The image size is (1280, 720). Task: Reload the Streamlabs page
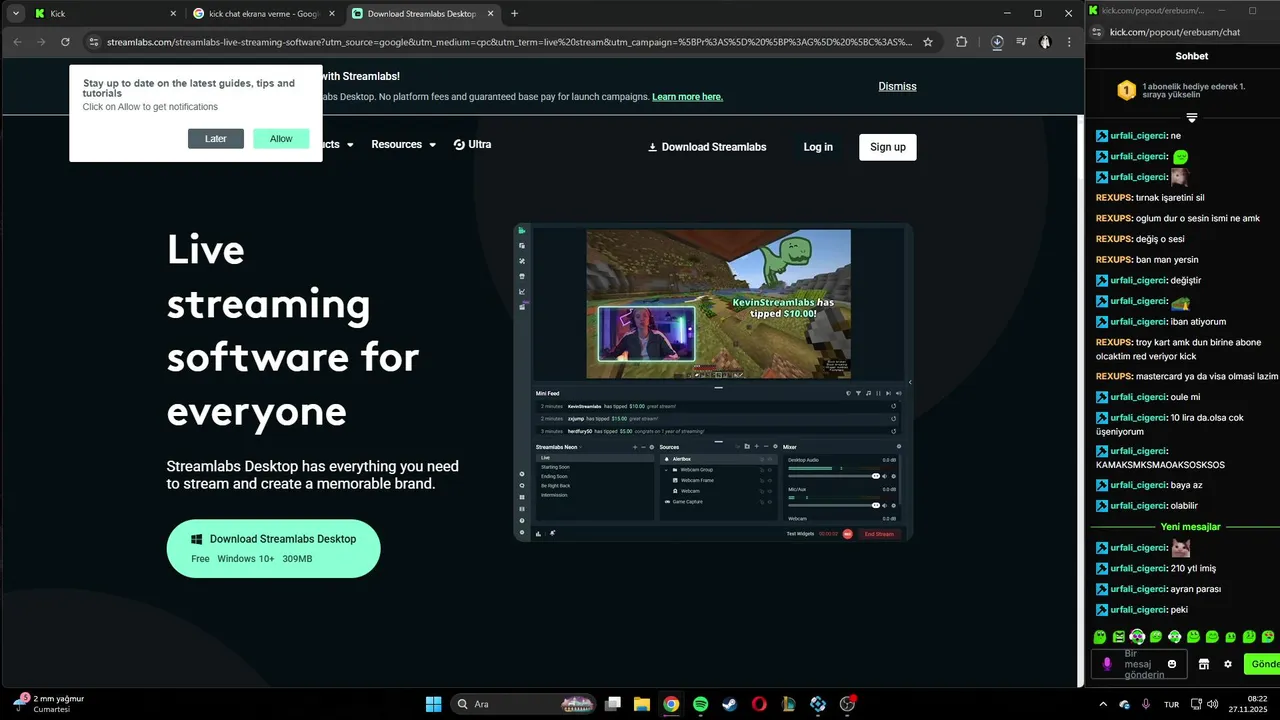[x=65, y=42]
